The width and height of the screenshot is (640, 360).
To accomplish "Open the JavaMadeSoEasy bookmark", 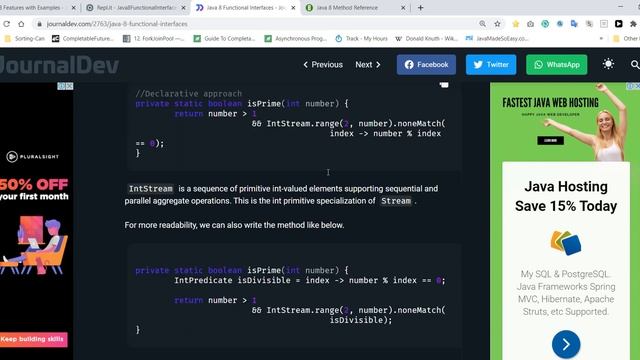I will (x=498, y=38).
